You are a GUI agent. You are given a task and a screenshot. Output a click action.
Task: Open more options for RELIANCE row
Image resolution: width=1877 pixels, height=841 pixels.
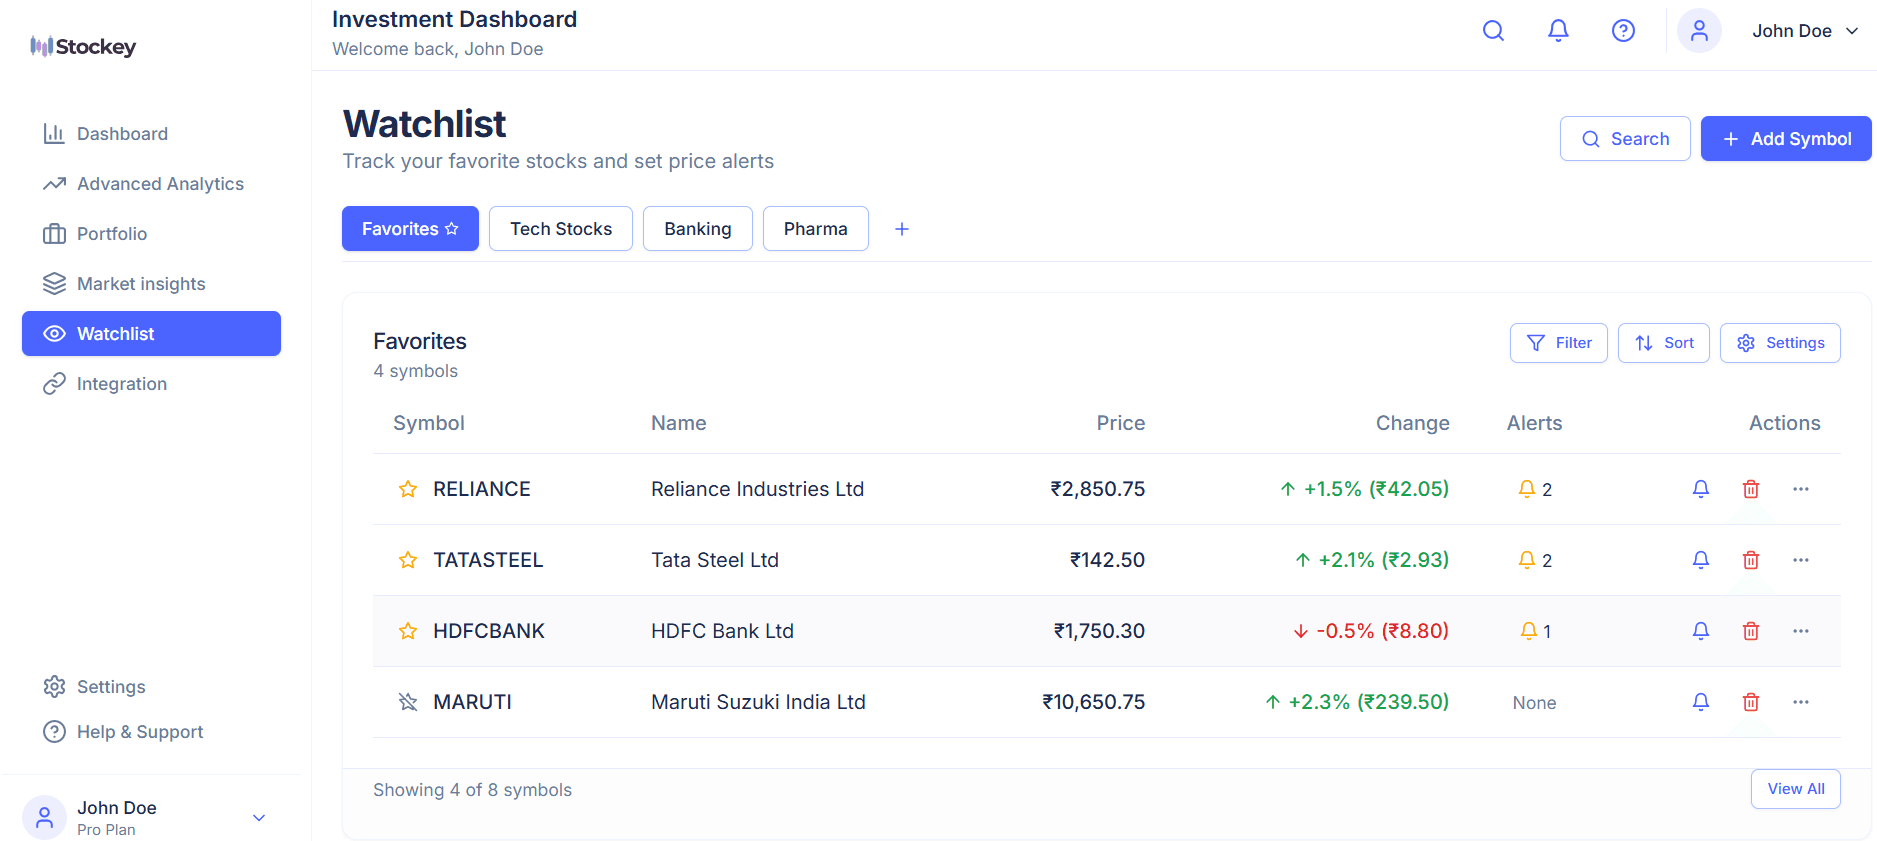(1801, 489)
